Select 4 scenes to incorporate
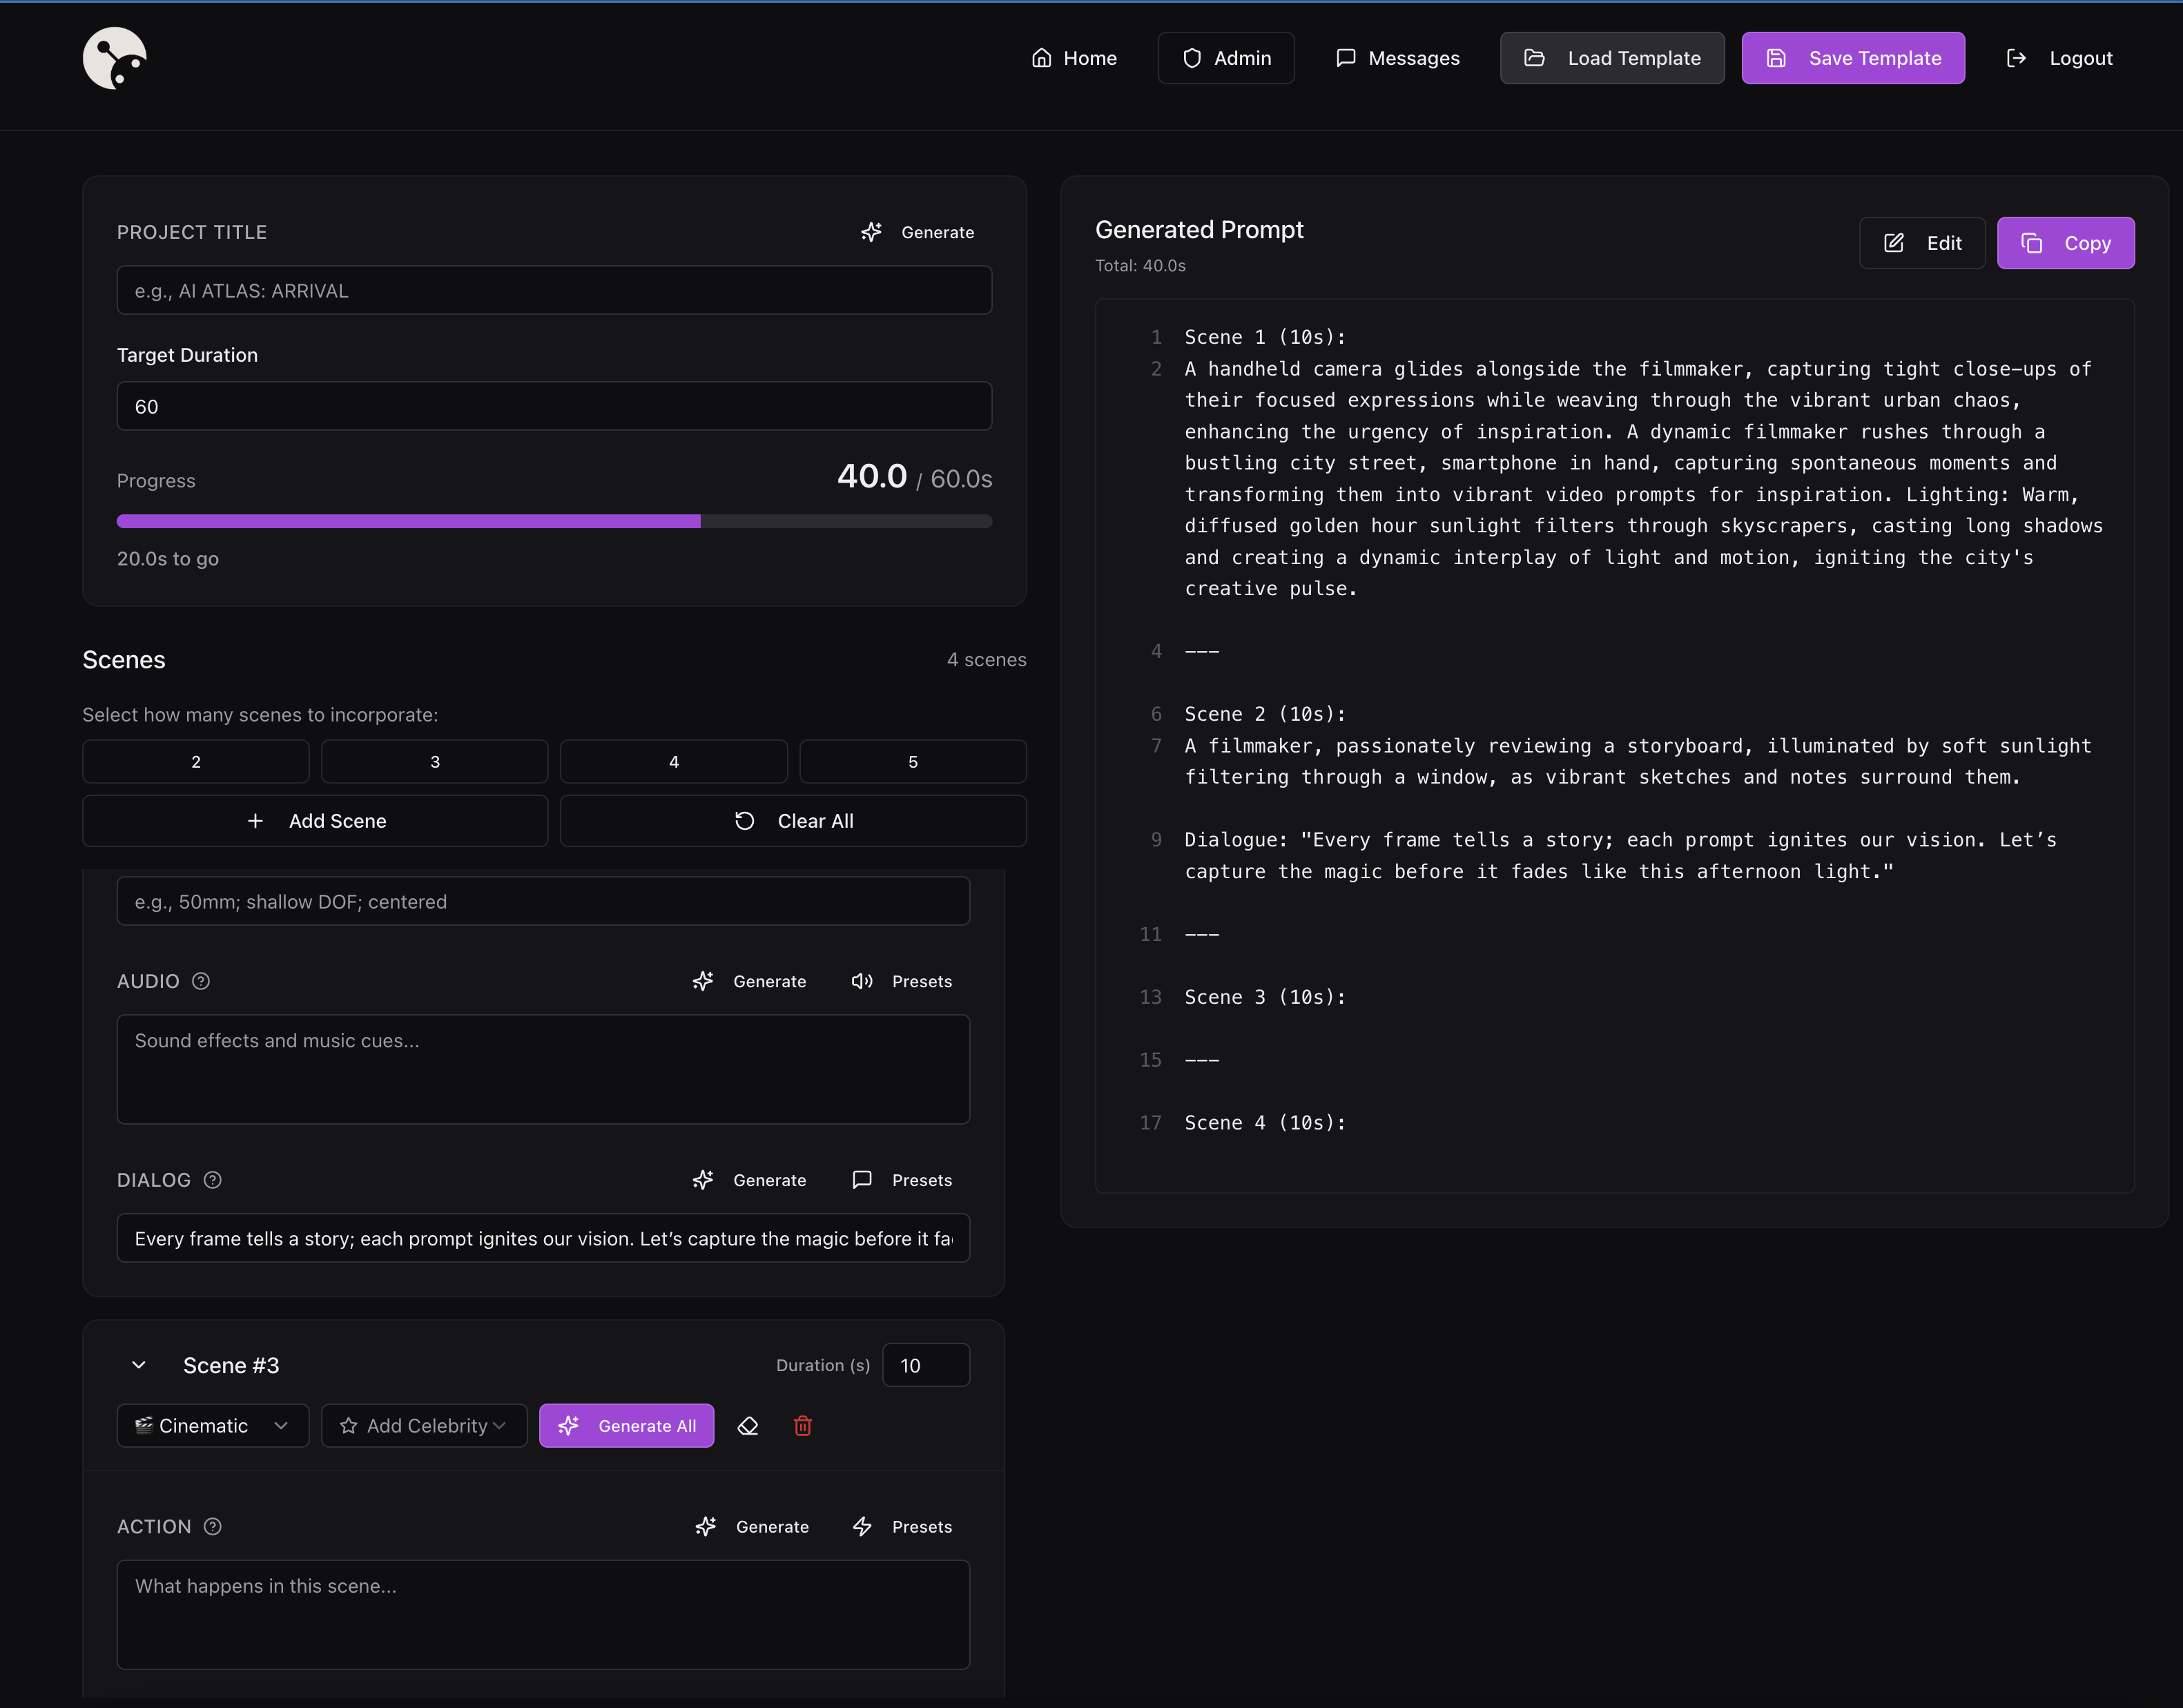The width and height of the screenshot is (2183, 1708). pos(673,761)
